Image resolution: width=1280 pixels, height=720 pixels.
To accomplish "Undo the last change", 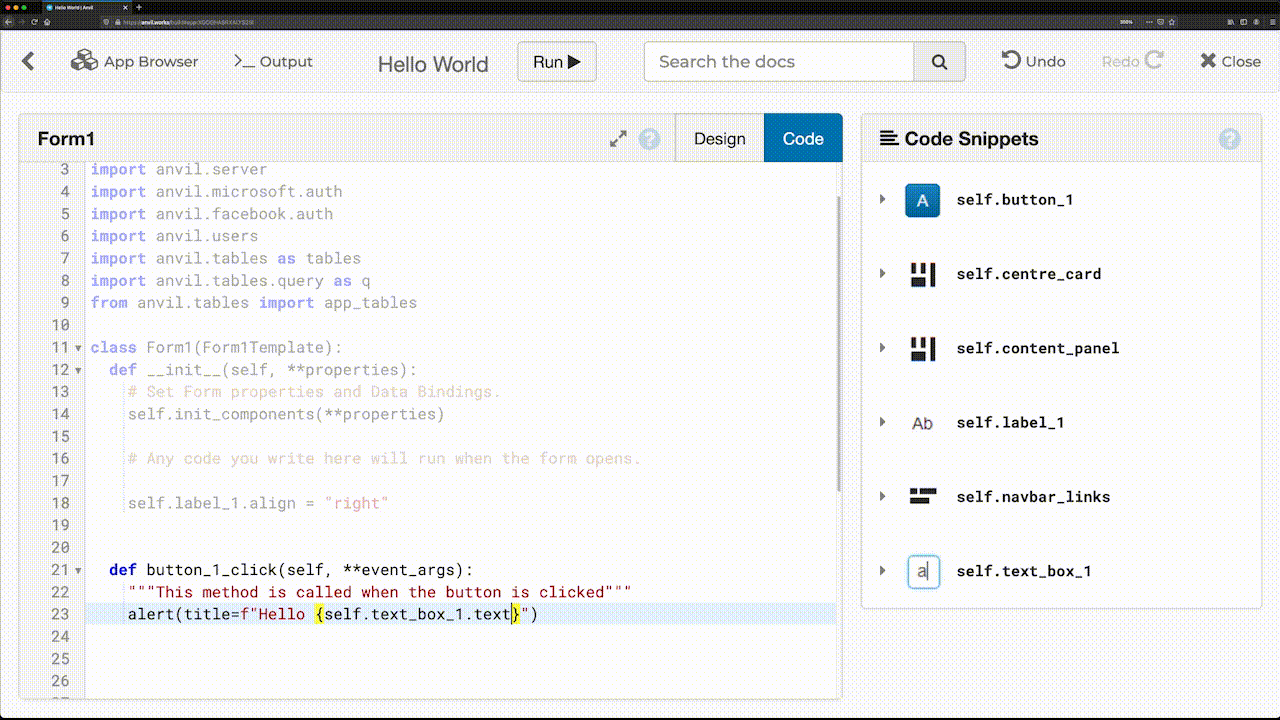I will pyautogui.click(x=1033, y=61).
